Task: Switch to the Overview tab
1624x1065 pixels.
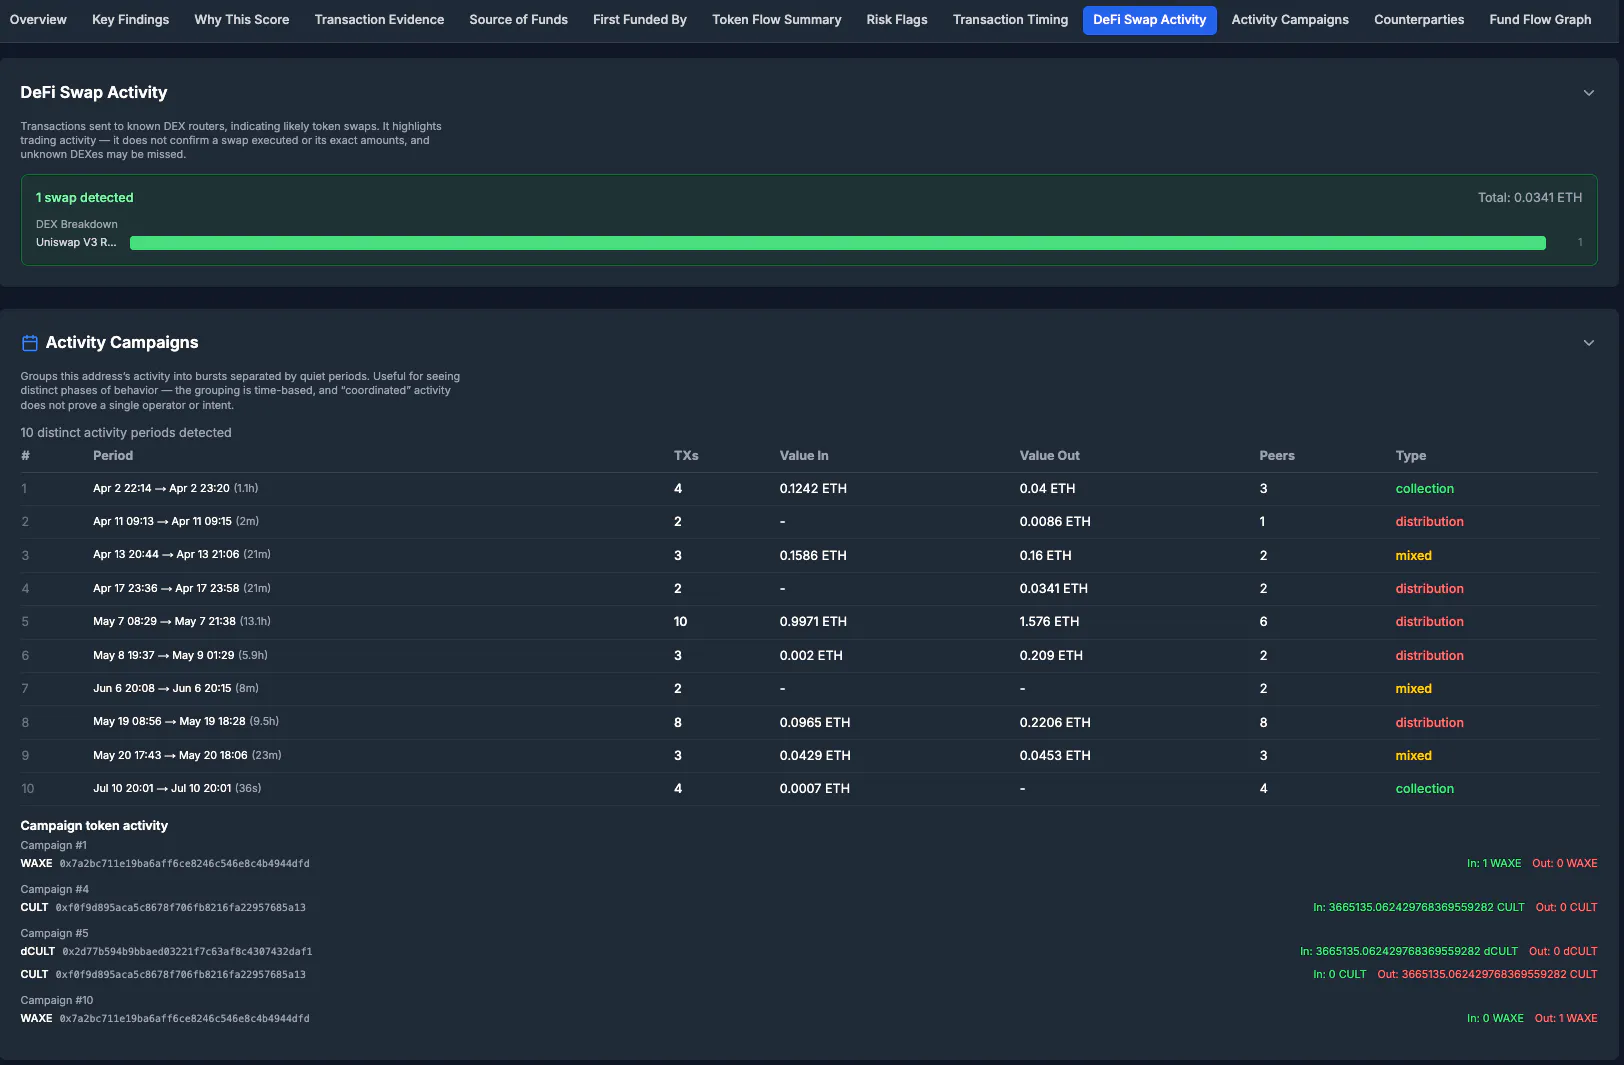Action: 38,20
